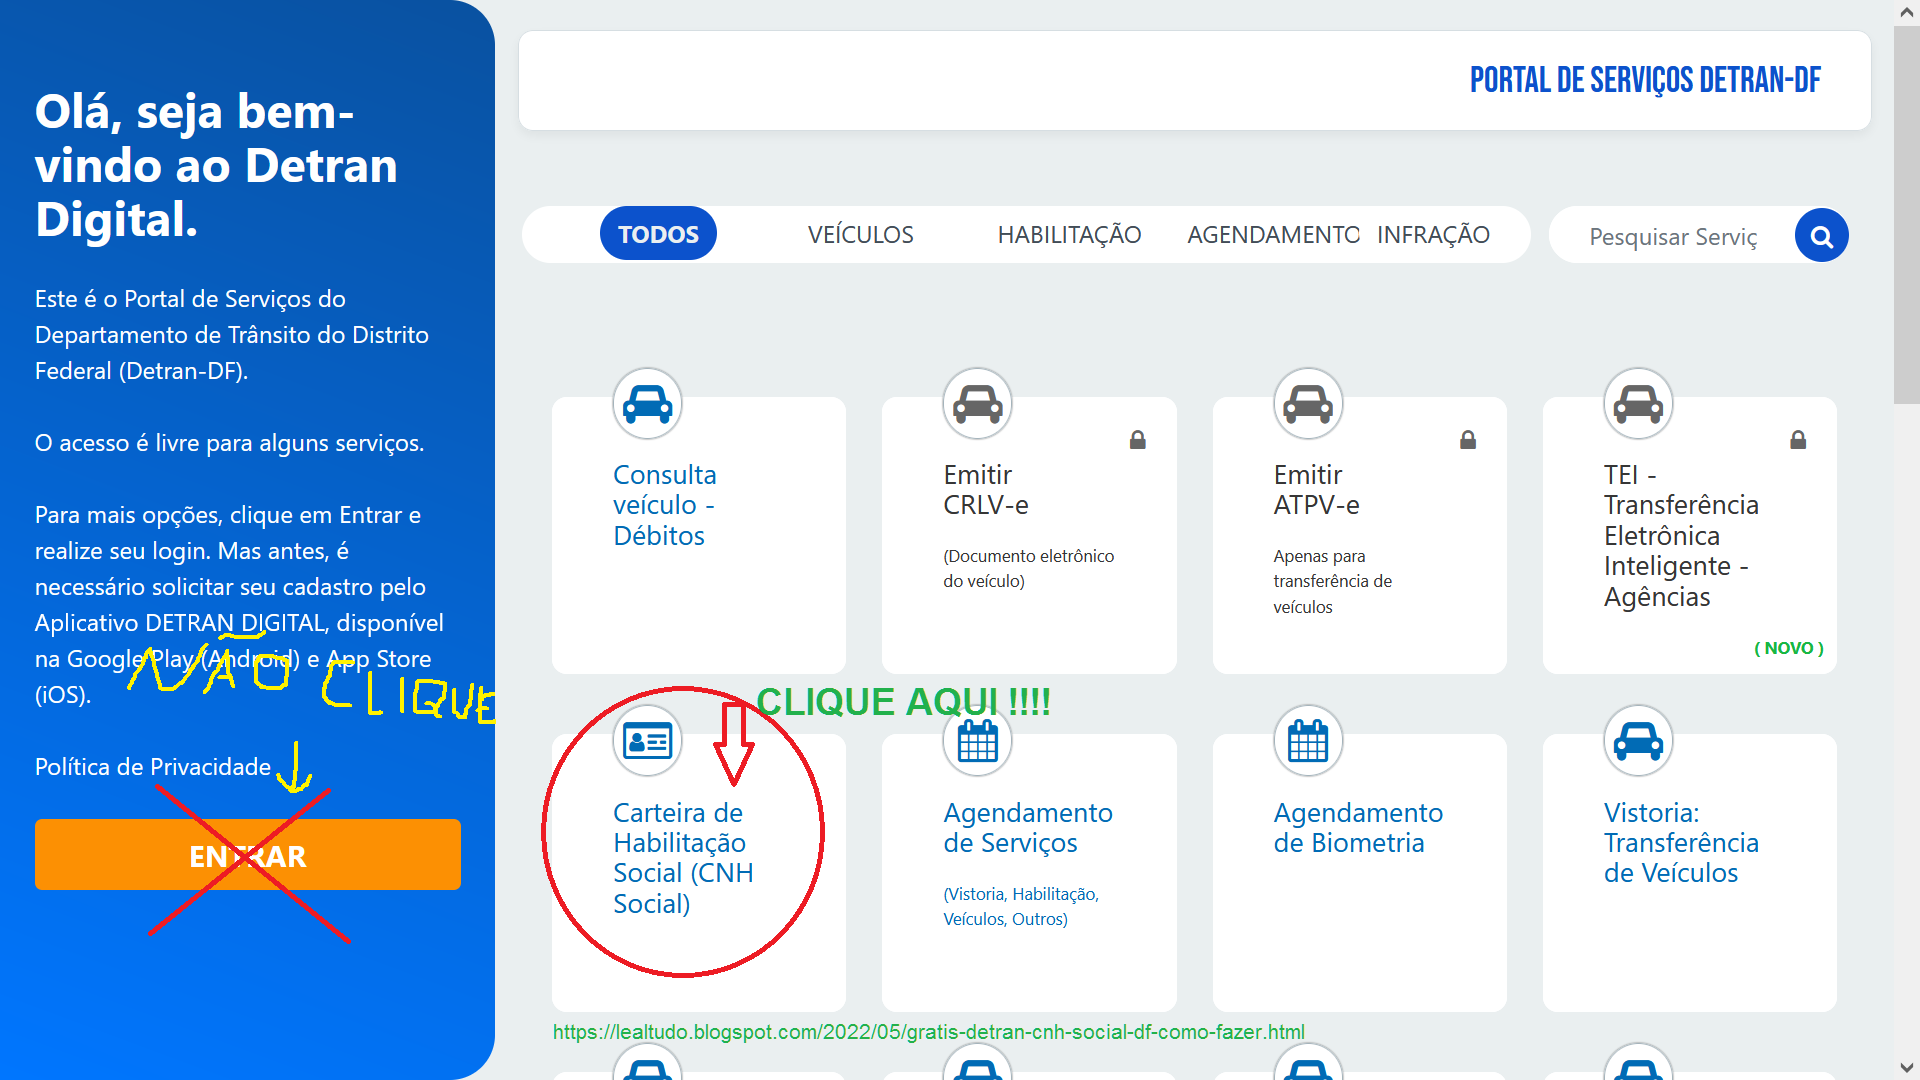This screenshot has height=1080, width=1920.
Task: Click the padlock icon on Emitir CRLV-e card
Action: click(1138, 440)
